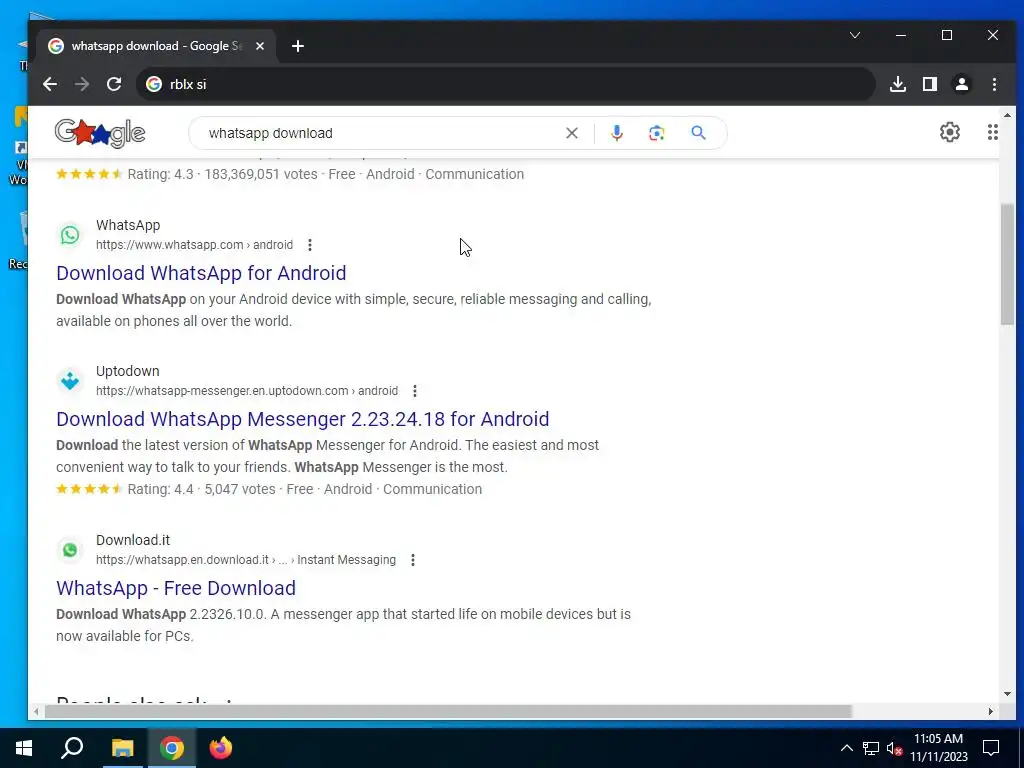Click the whatsapp.com › android URL
This screenshot has height=768, width=1024.
[x=195, y=245]
